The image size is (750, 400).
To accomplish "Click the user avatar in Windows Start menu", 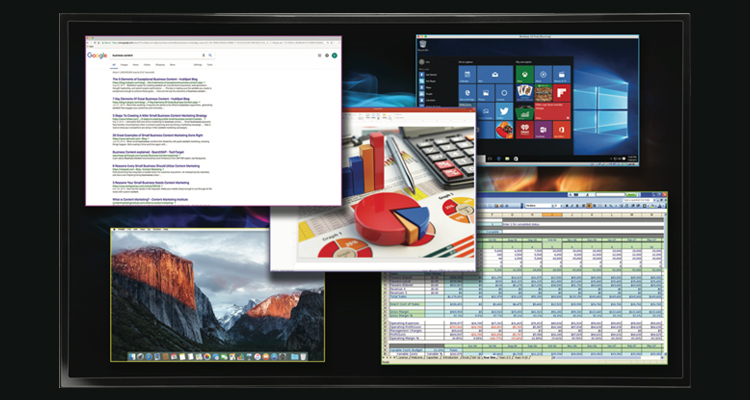I will tap(422, 62).
